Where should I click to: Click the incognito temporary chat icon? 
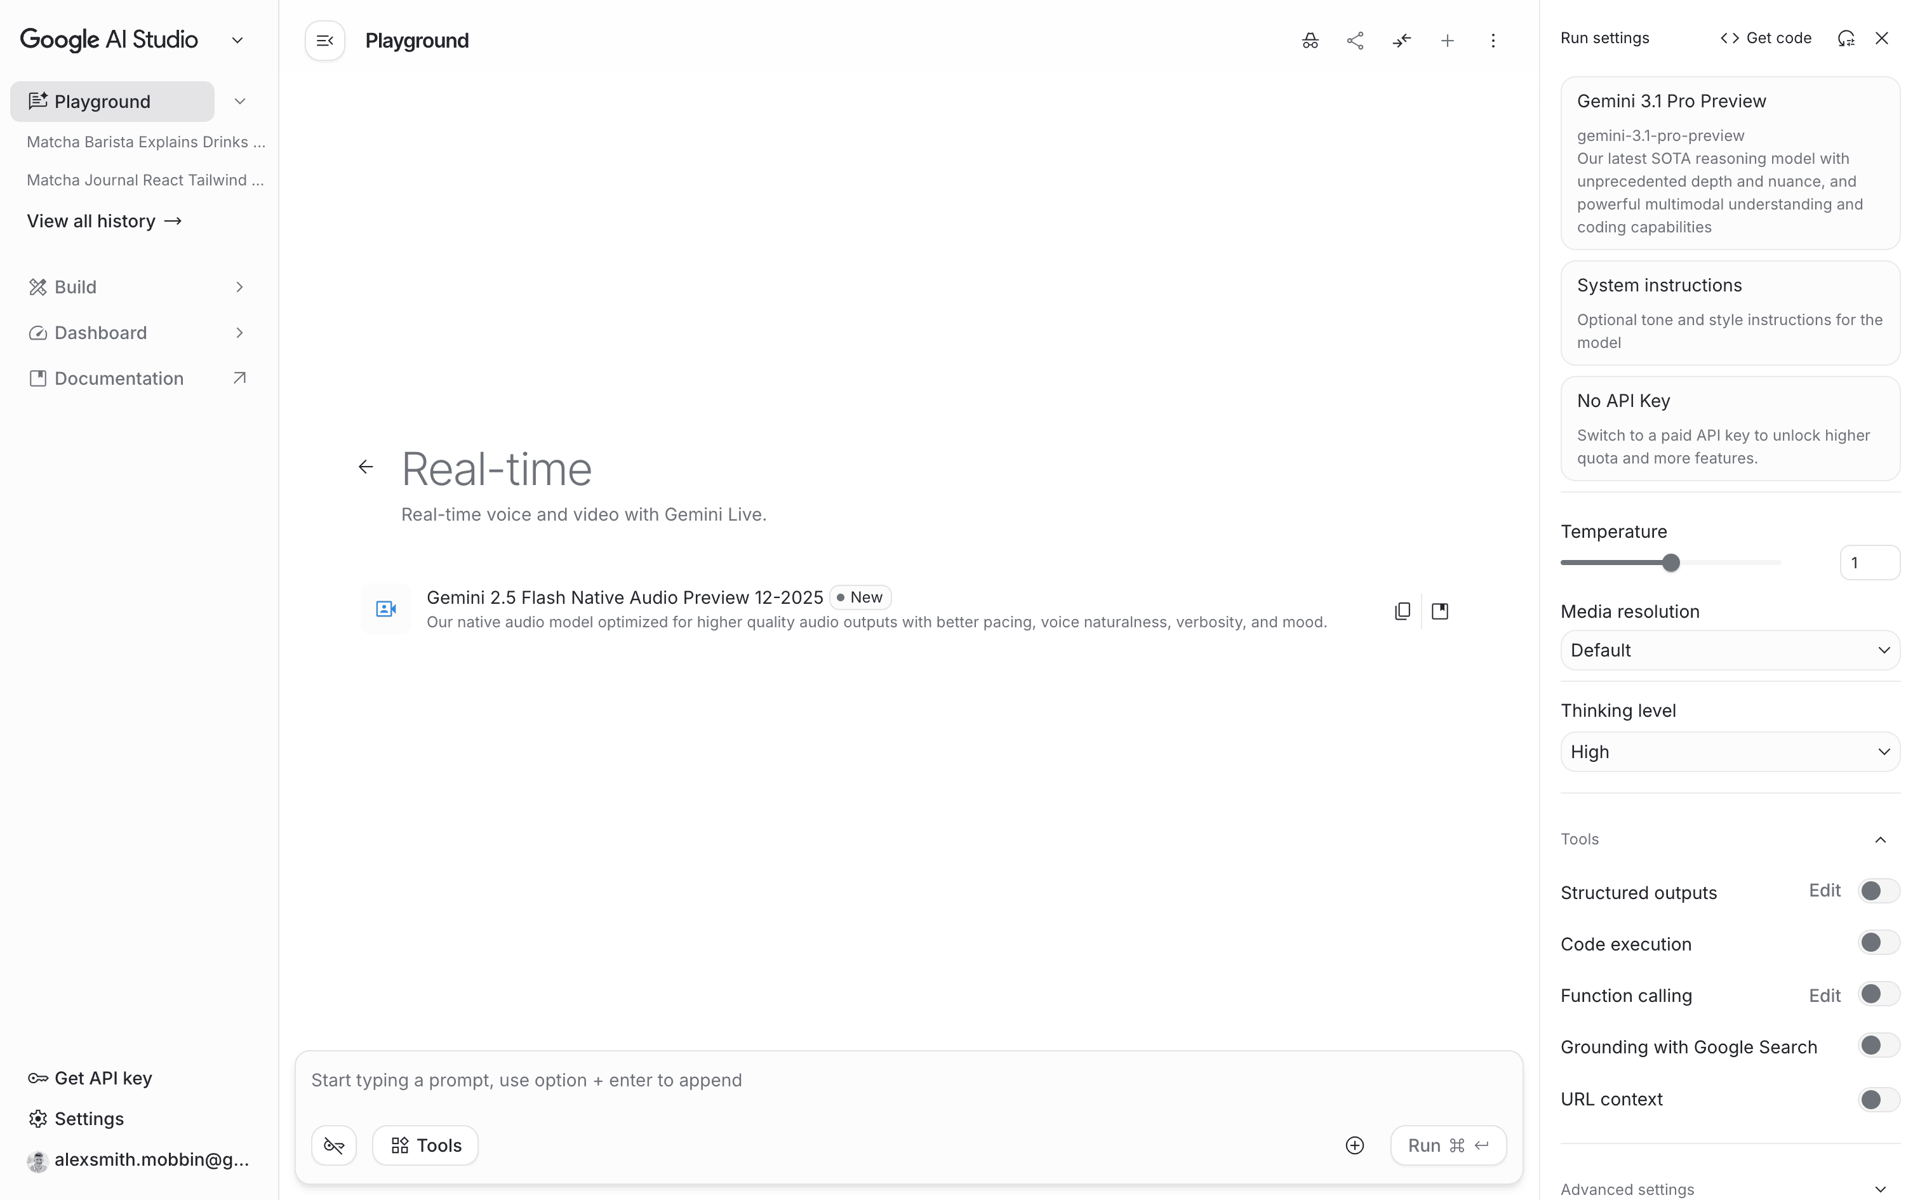(1310, 41)
